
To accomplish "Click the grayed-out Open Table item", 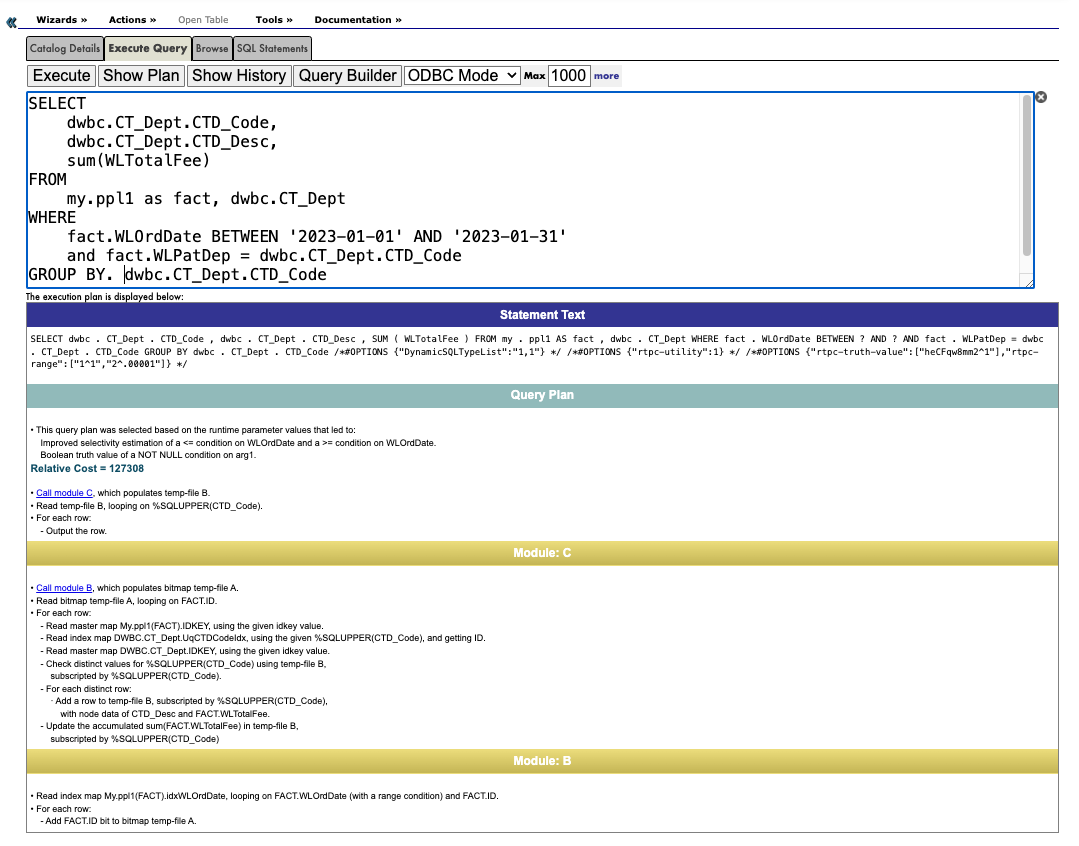I will 203,20.
